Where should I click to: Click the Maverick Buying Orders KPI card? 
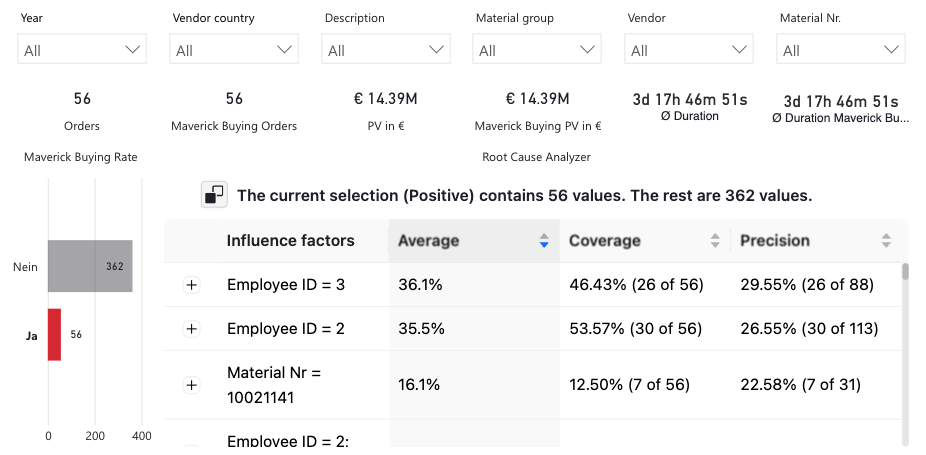(234, 111)
